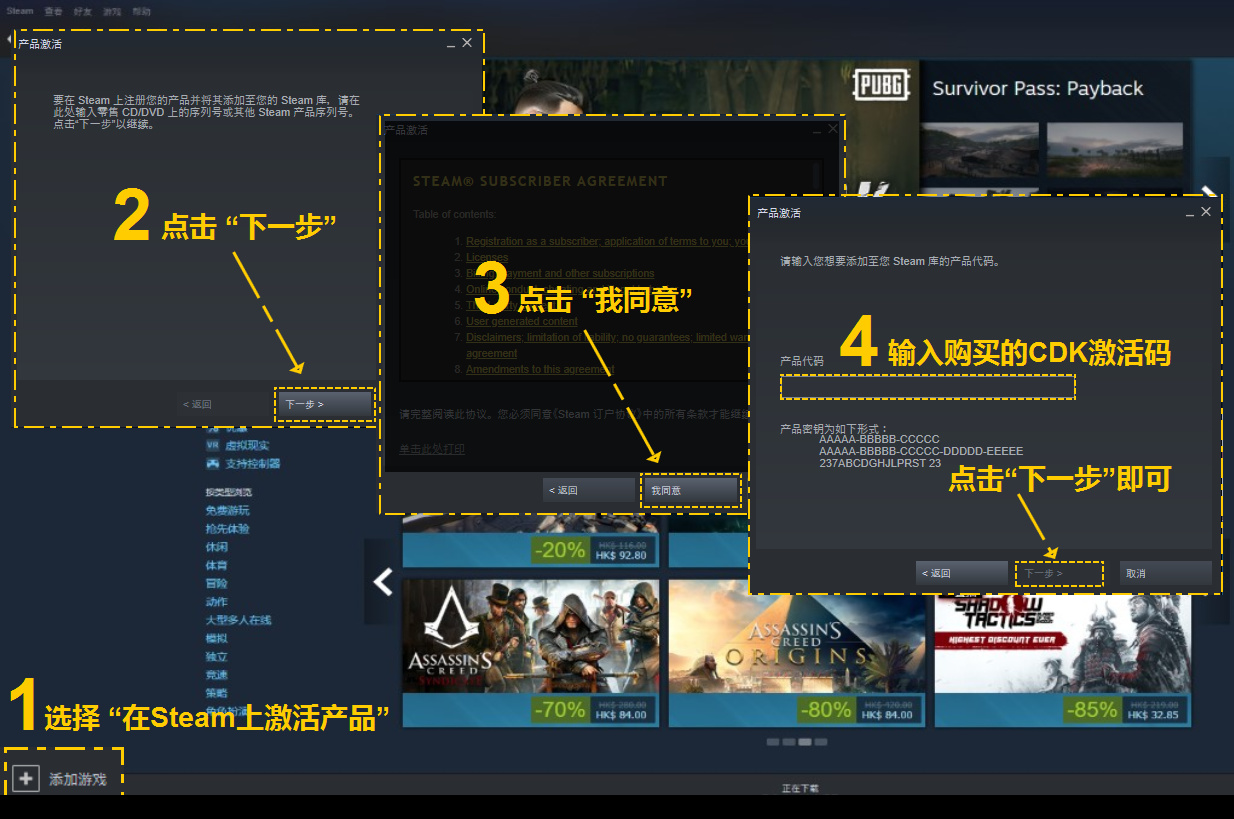Click the agreement text scrollbar
Screen dimensions: 1234x819
pyautogui.click(x=816, y=270)
